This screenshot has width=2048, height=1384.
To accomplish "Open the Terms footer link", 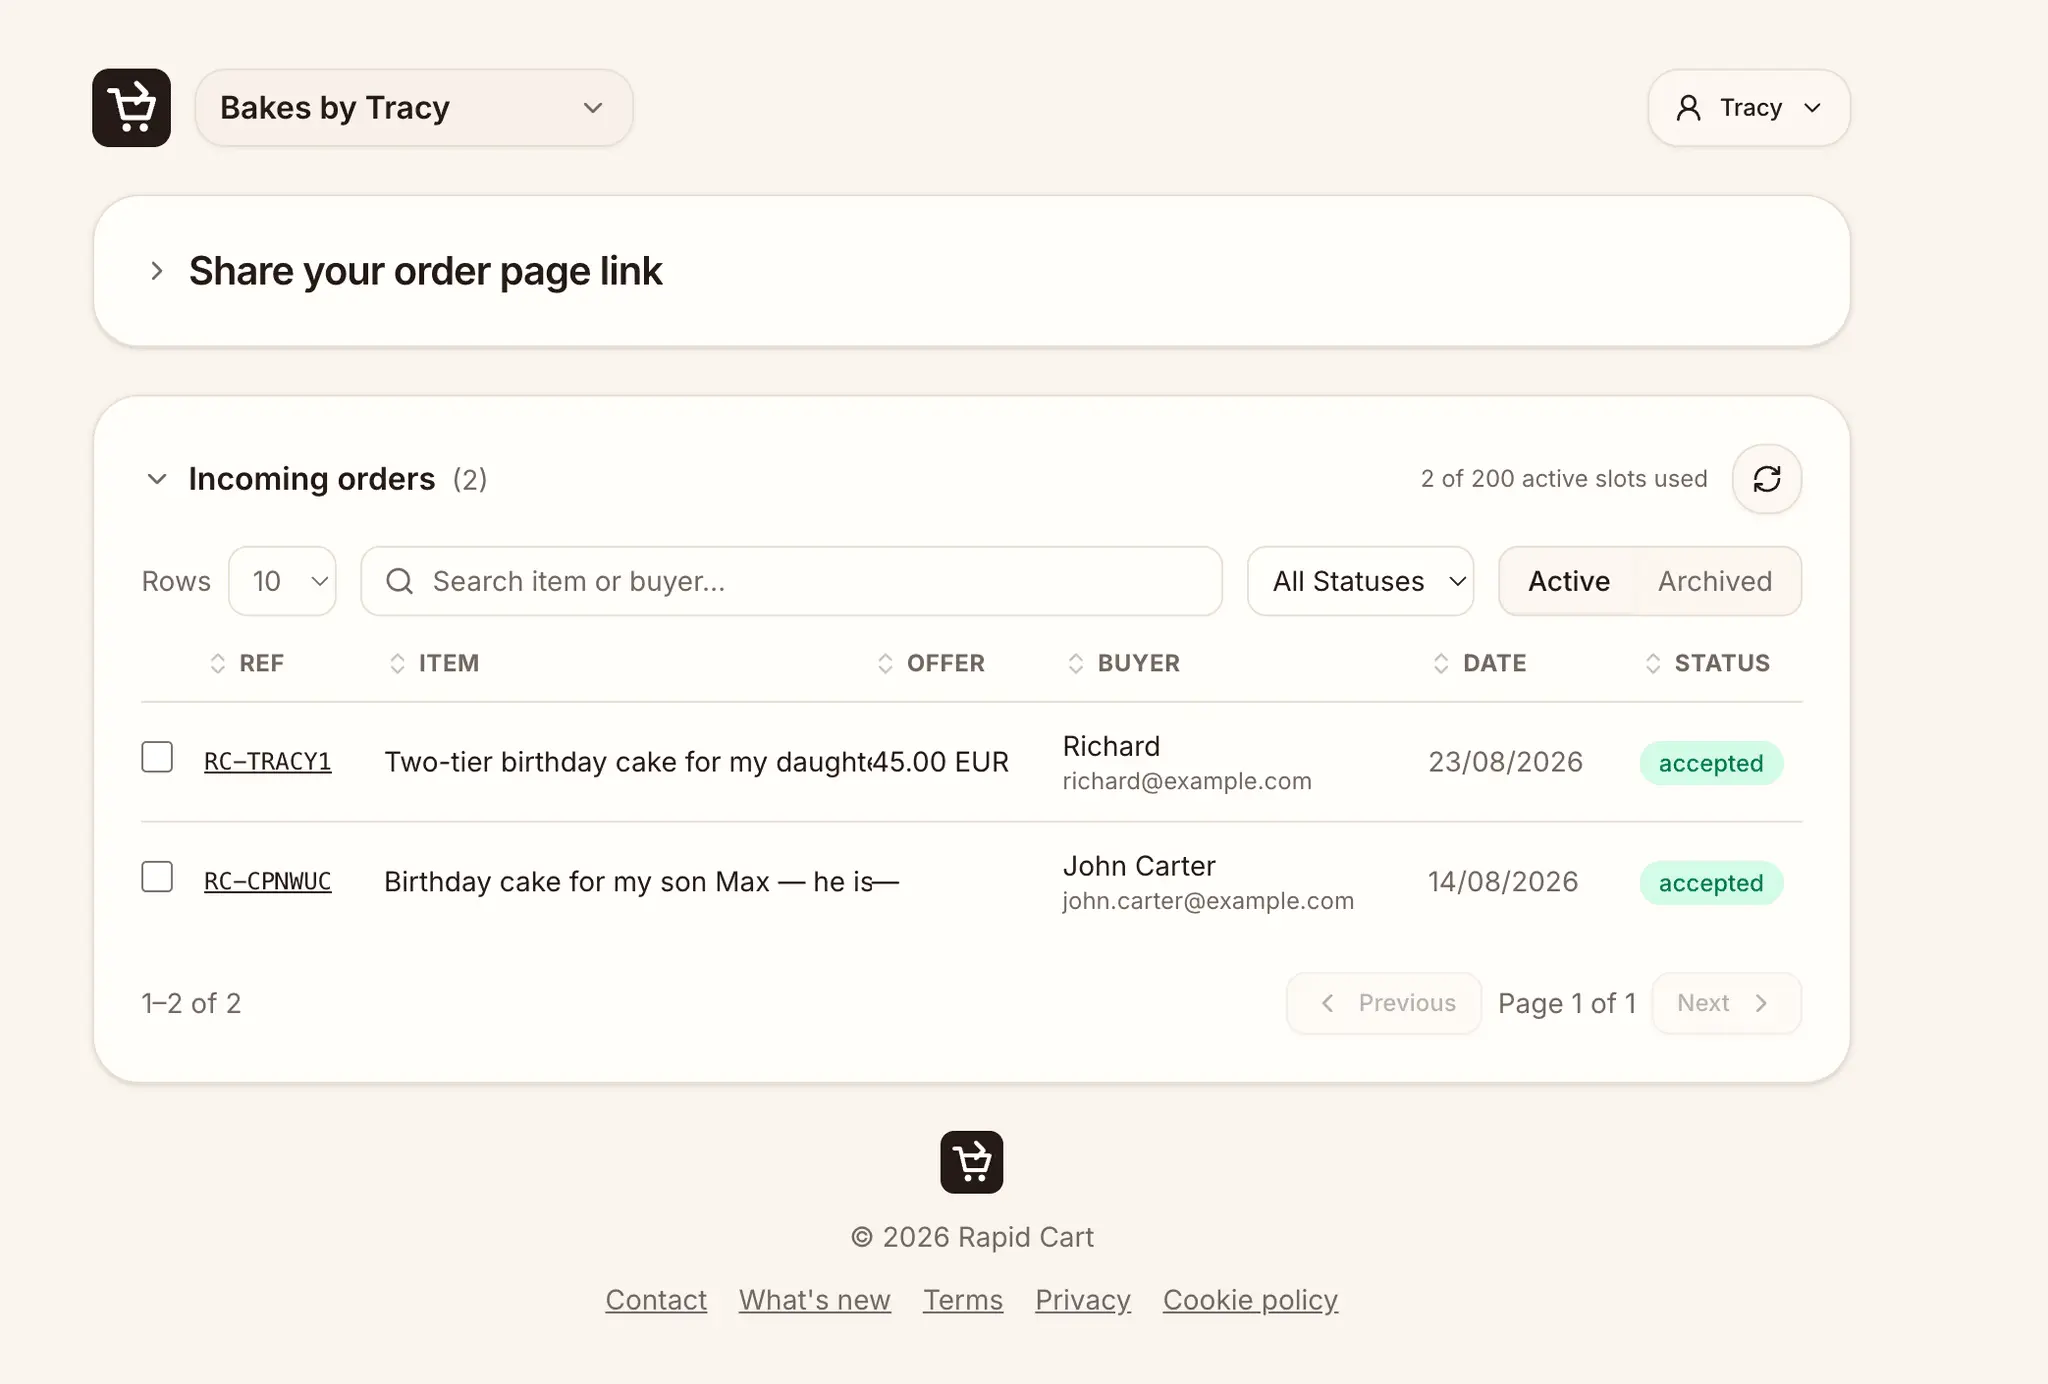I will pyautogui.click(x=963, y=1300).
